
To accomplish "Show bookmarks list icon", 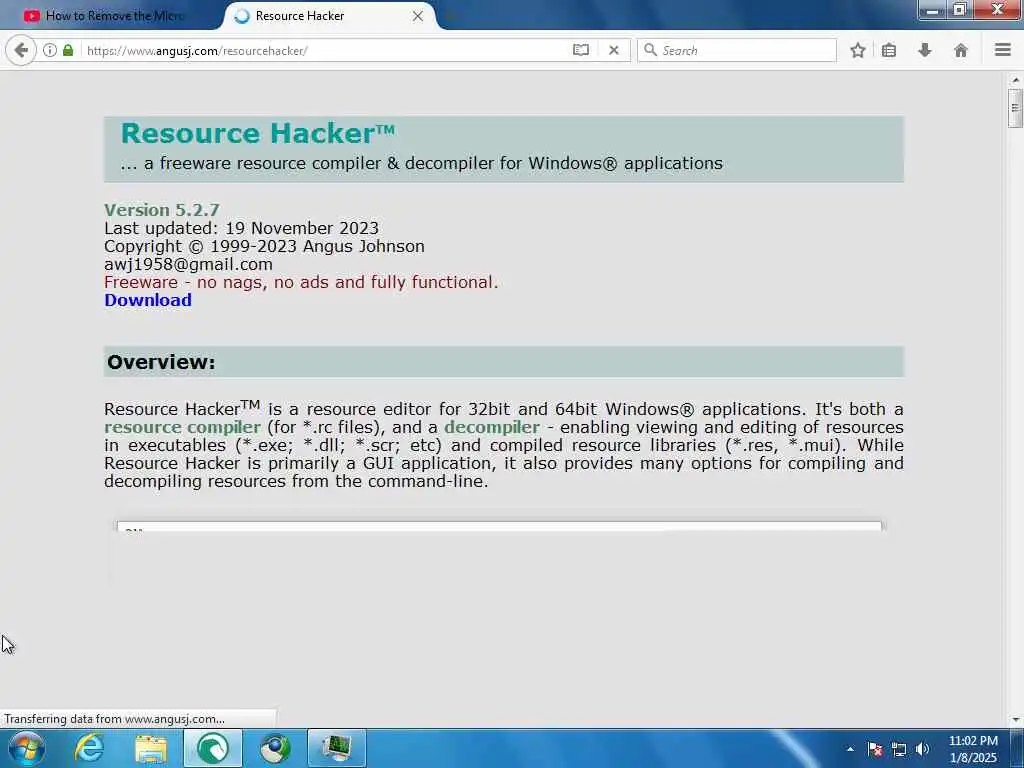I will (889, 50).
